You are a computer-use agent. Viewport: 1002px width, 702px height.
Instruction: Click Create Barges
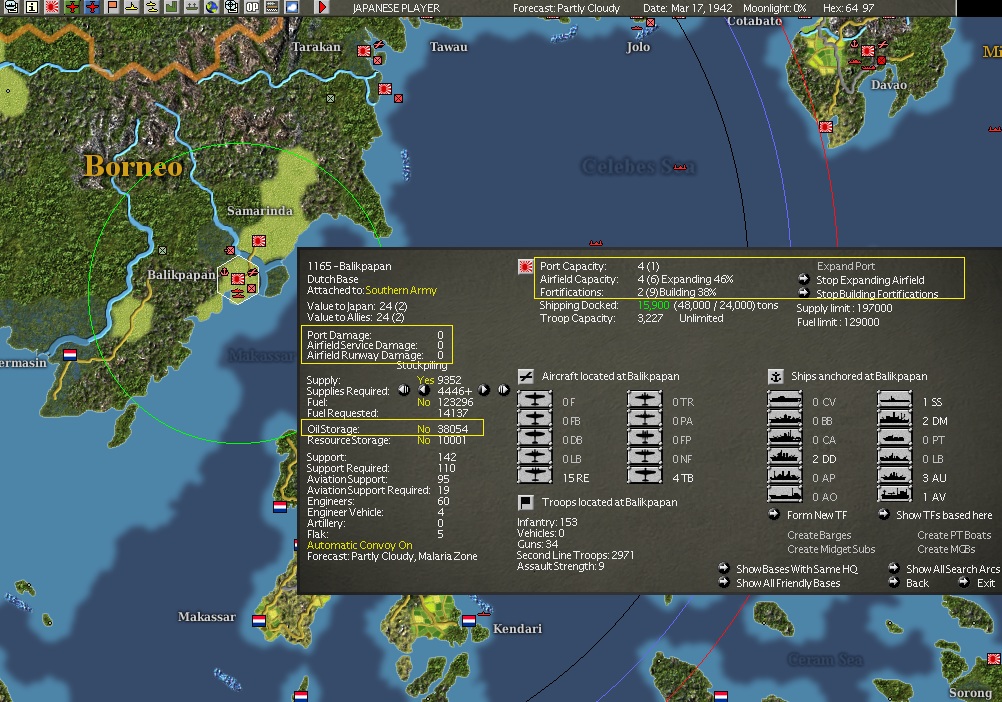point(819,535)
